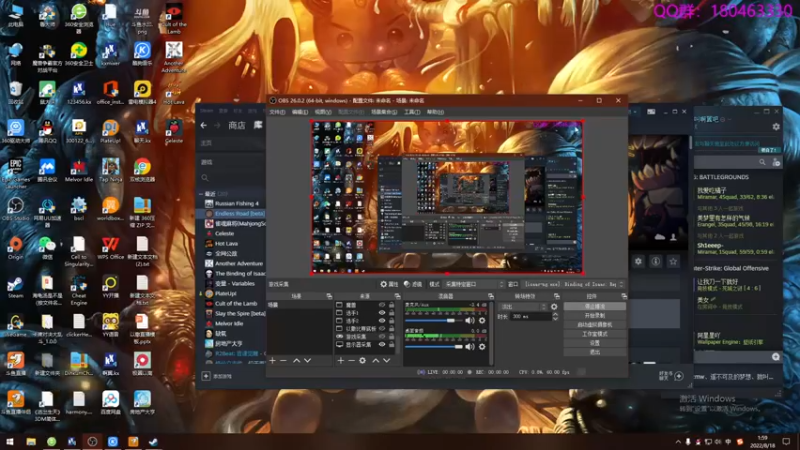The height and width of the screenshot is (450, 800).
Task: Pop out the 控件 dock using its header icon
Action: [x=623, y=296]
